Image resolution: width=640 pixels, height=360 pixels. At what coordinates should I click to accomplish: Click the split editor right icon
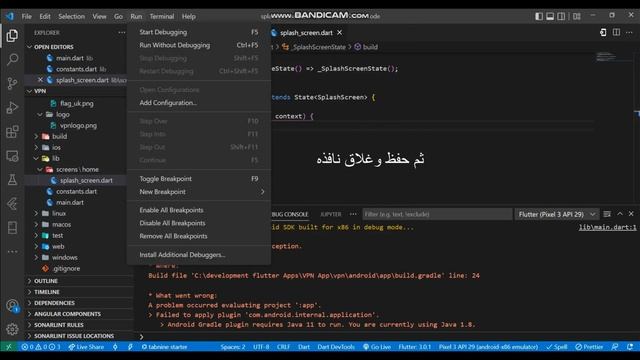tap(616, 32)
